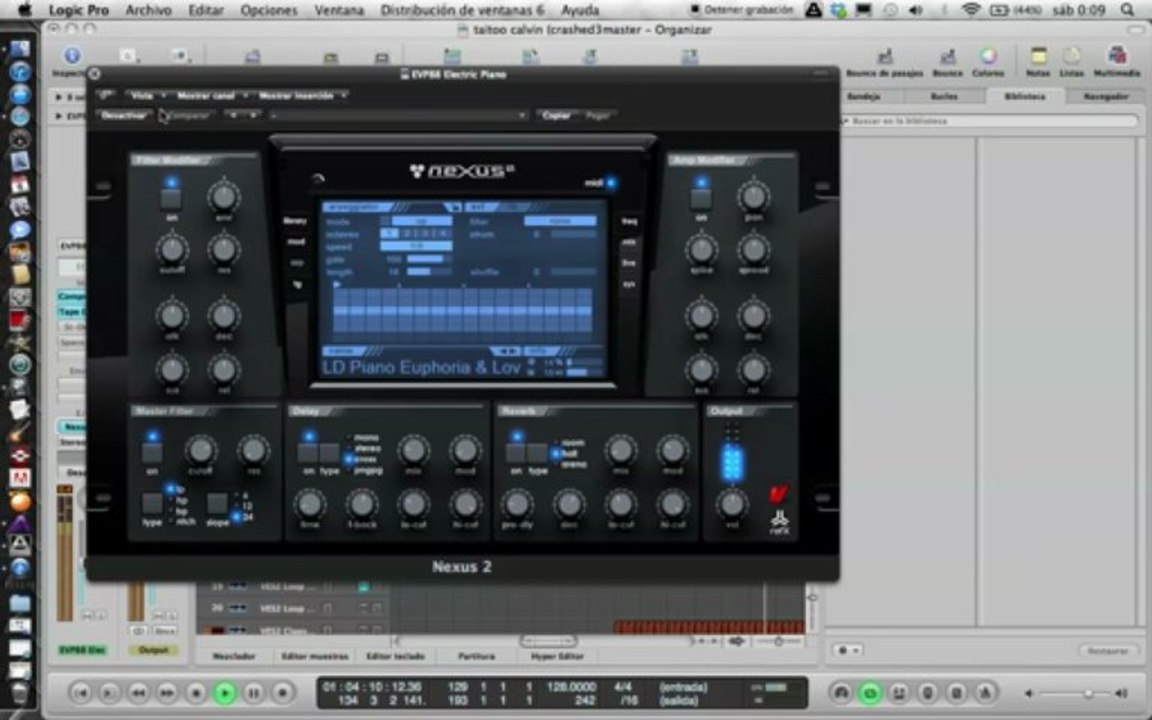Open Vista dropdown in plugin header

point(146,96)
